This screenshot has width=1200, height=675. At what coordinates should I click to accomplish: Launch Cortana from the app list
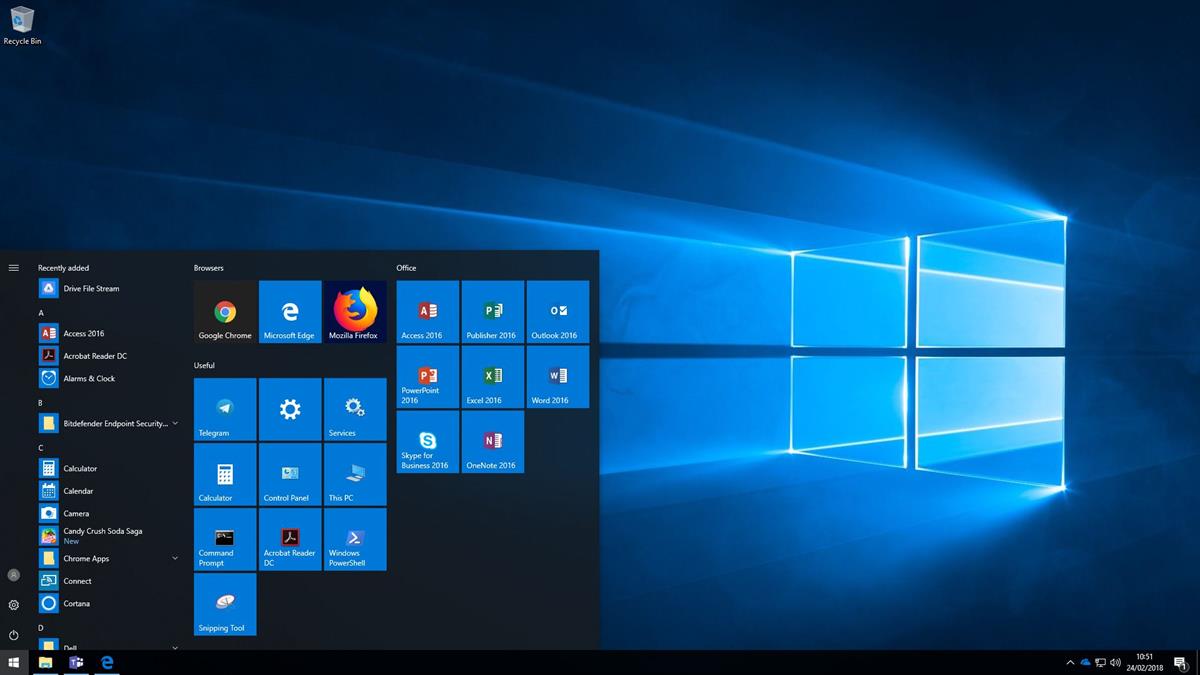pos(75,603)
